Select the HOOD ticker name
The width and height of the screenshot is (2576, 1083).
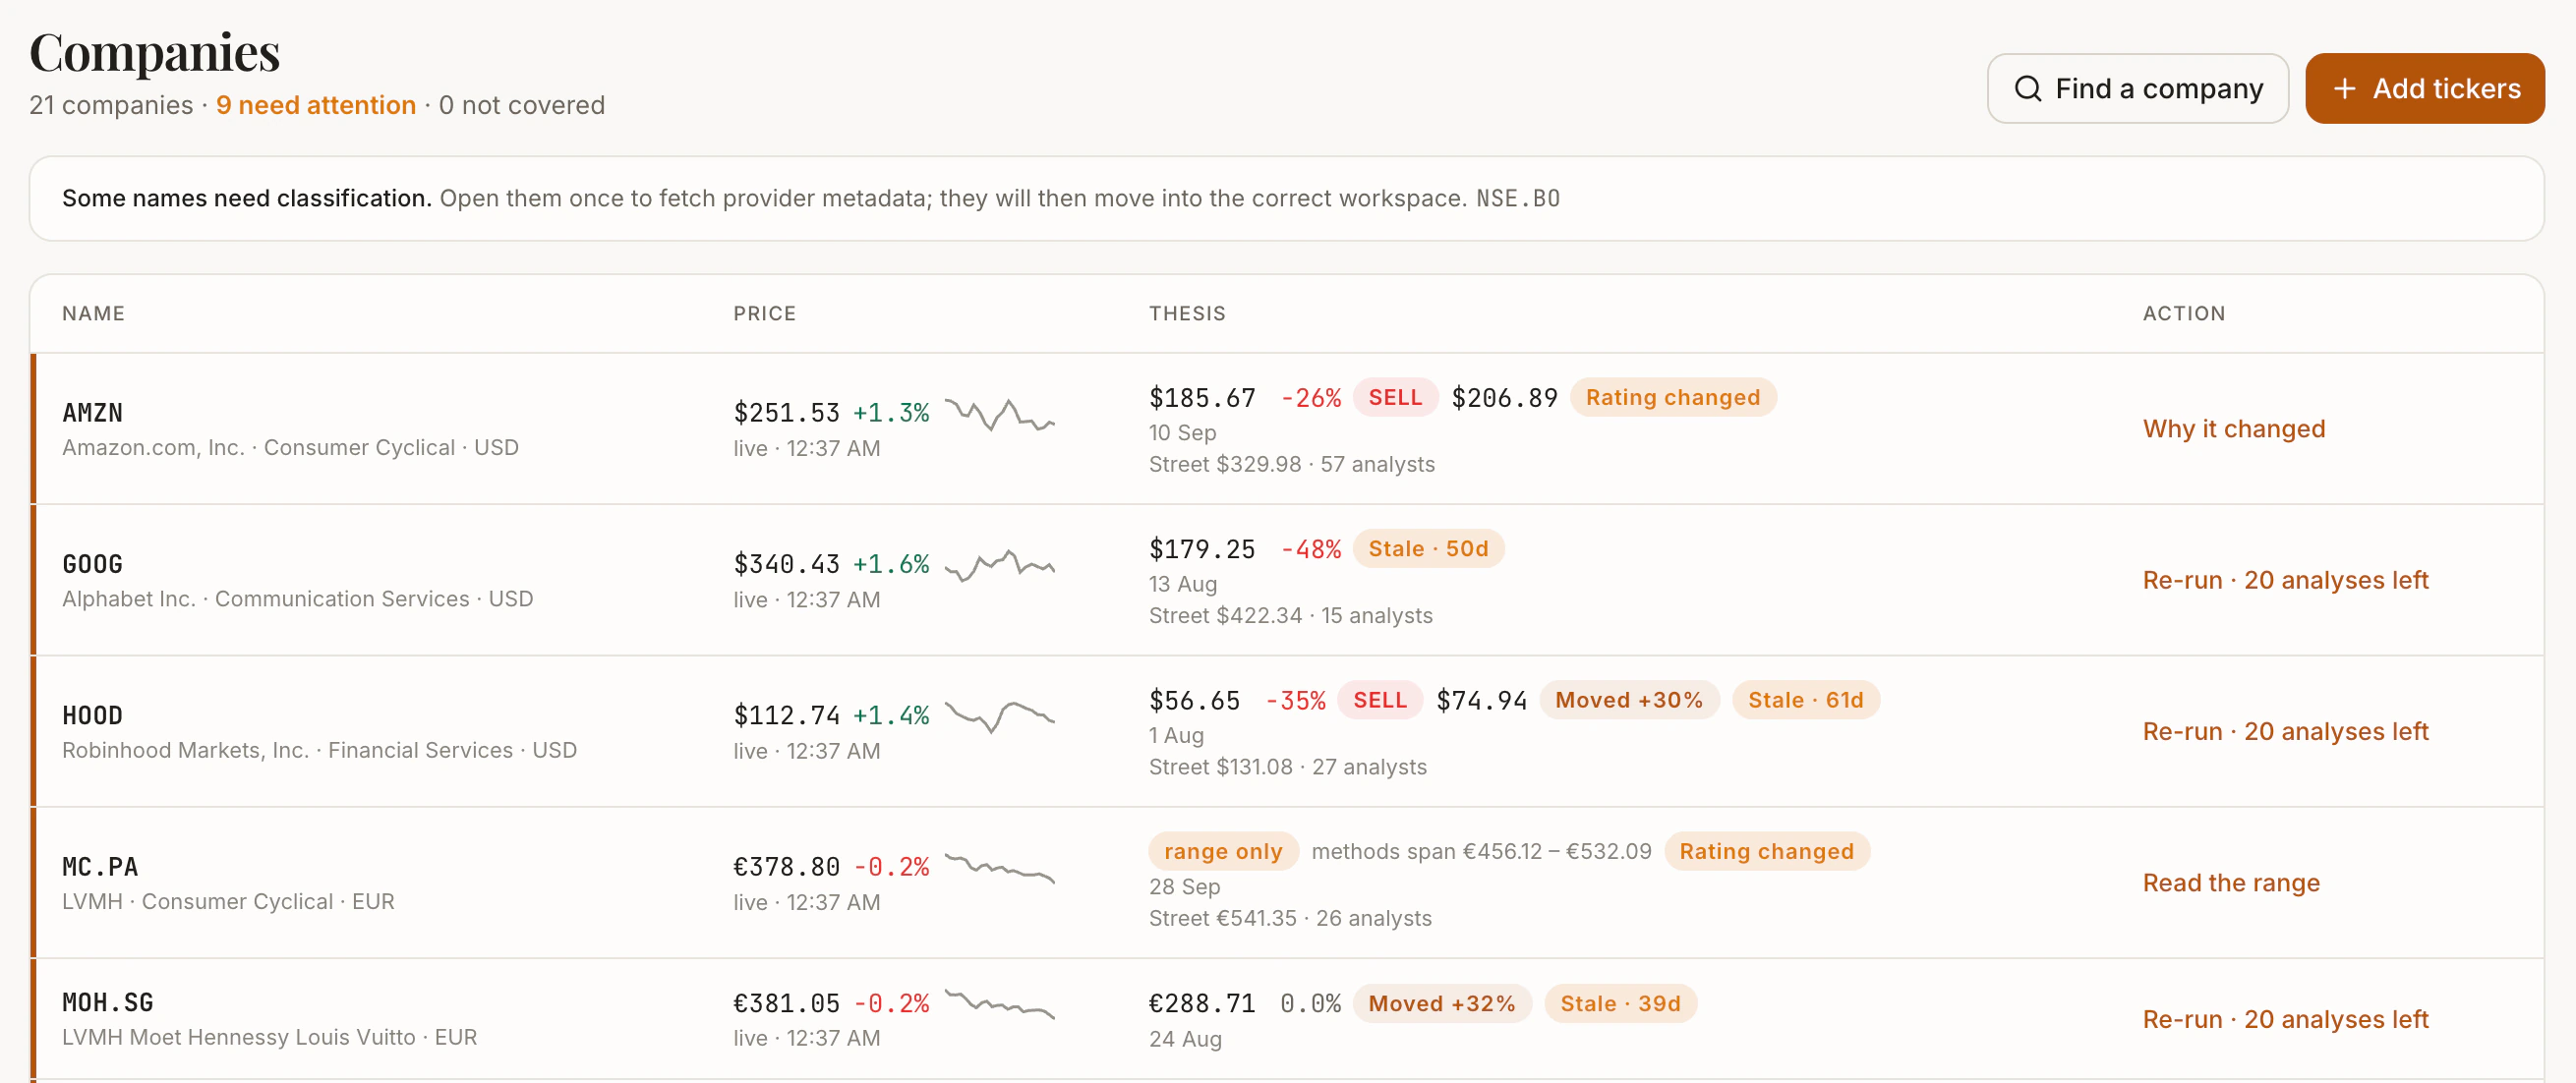(x=93, y=715)
